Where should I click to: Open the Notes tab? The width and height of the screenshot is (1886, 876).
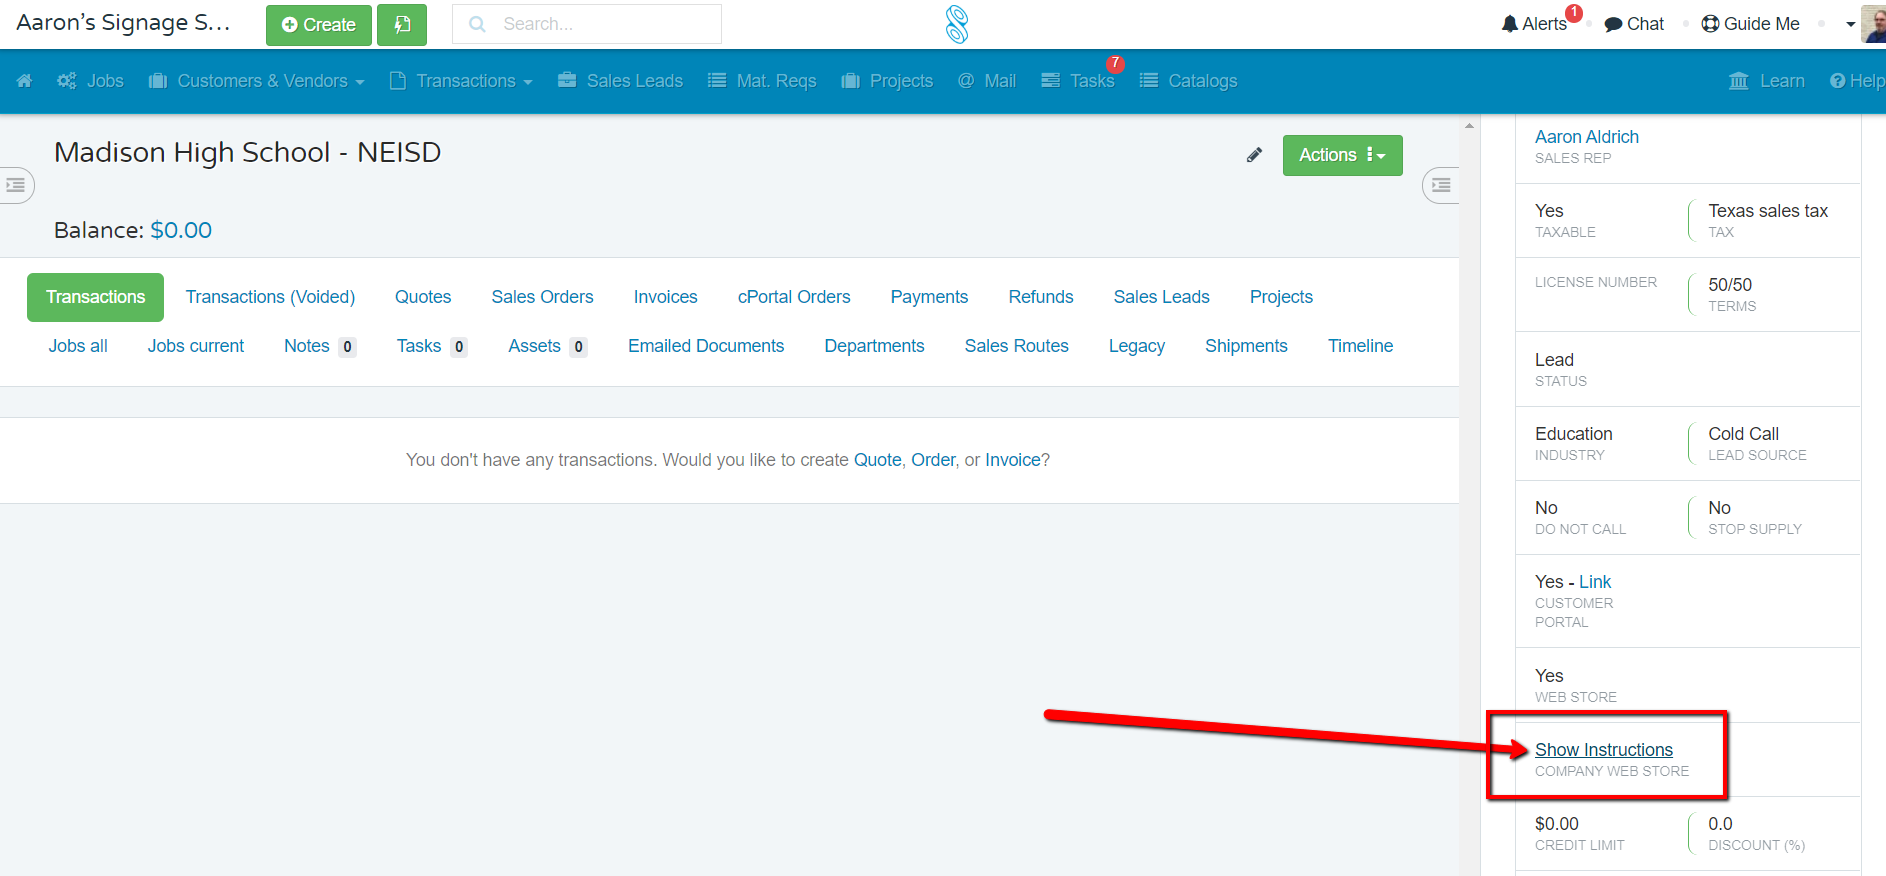coord(320,346)
